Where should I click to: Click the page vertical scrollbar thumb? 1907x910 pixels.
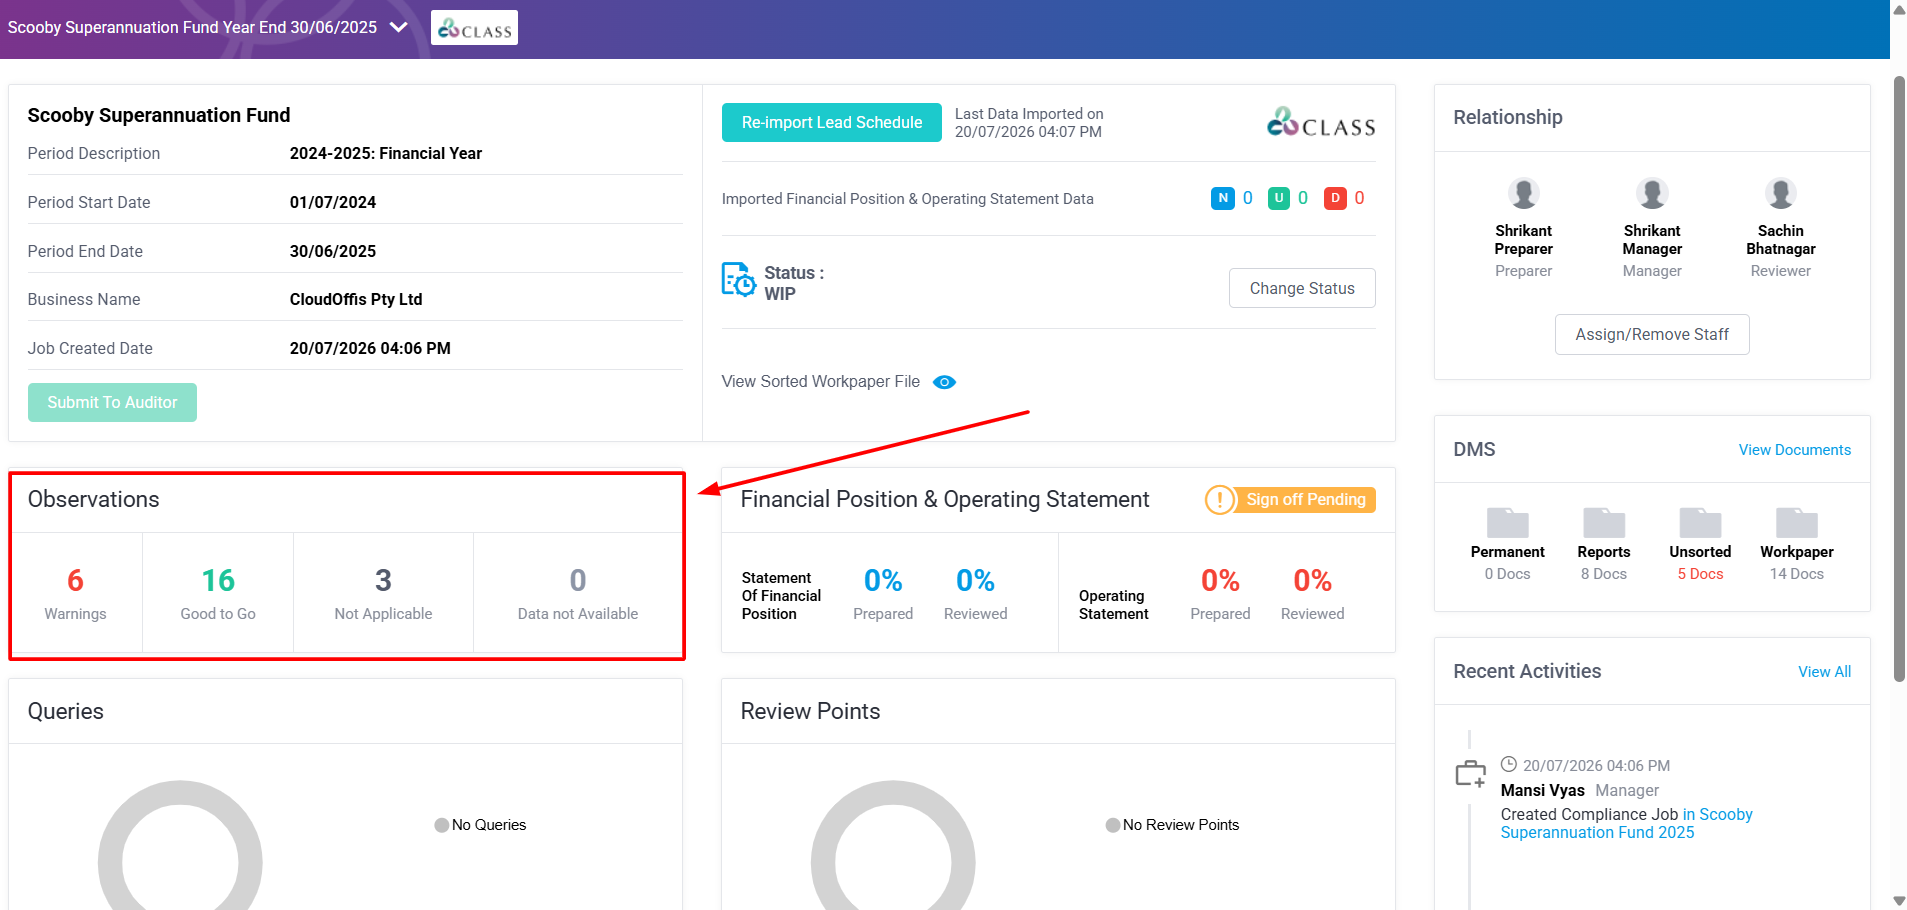tap(1899, 380)
